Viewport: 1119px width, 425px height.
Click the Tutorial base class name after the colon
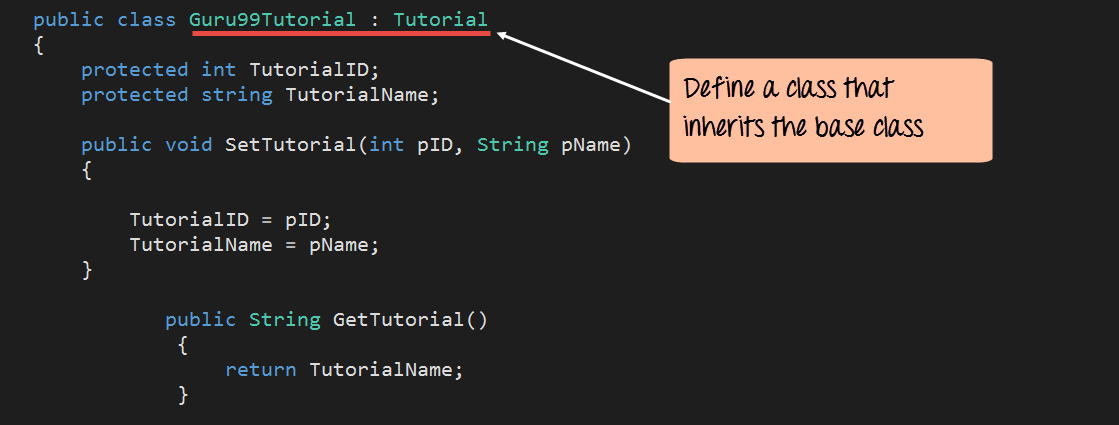pyautogui.click(x=440, y=20)
